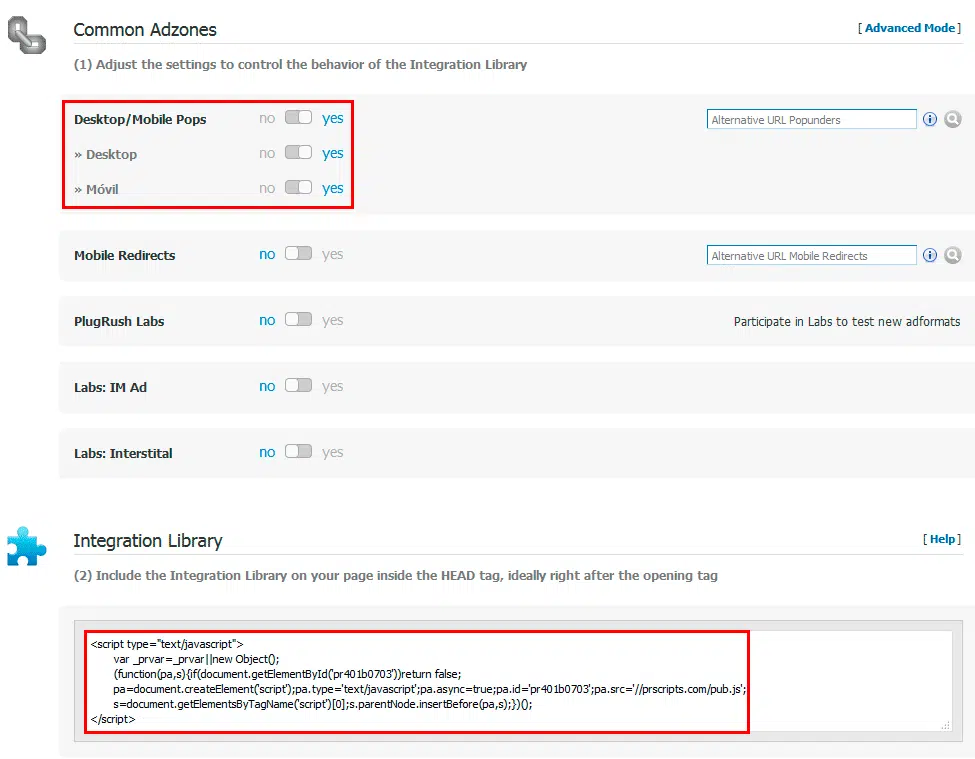975x759 pixels.
Task: Click the '» Móvil' label
Action: pos(96,189)
